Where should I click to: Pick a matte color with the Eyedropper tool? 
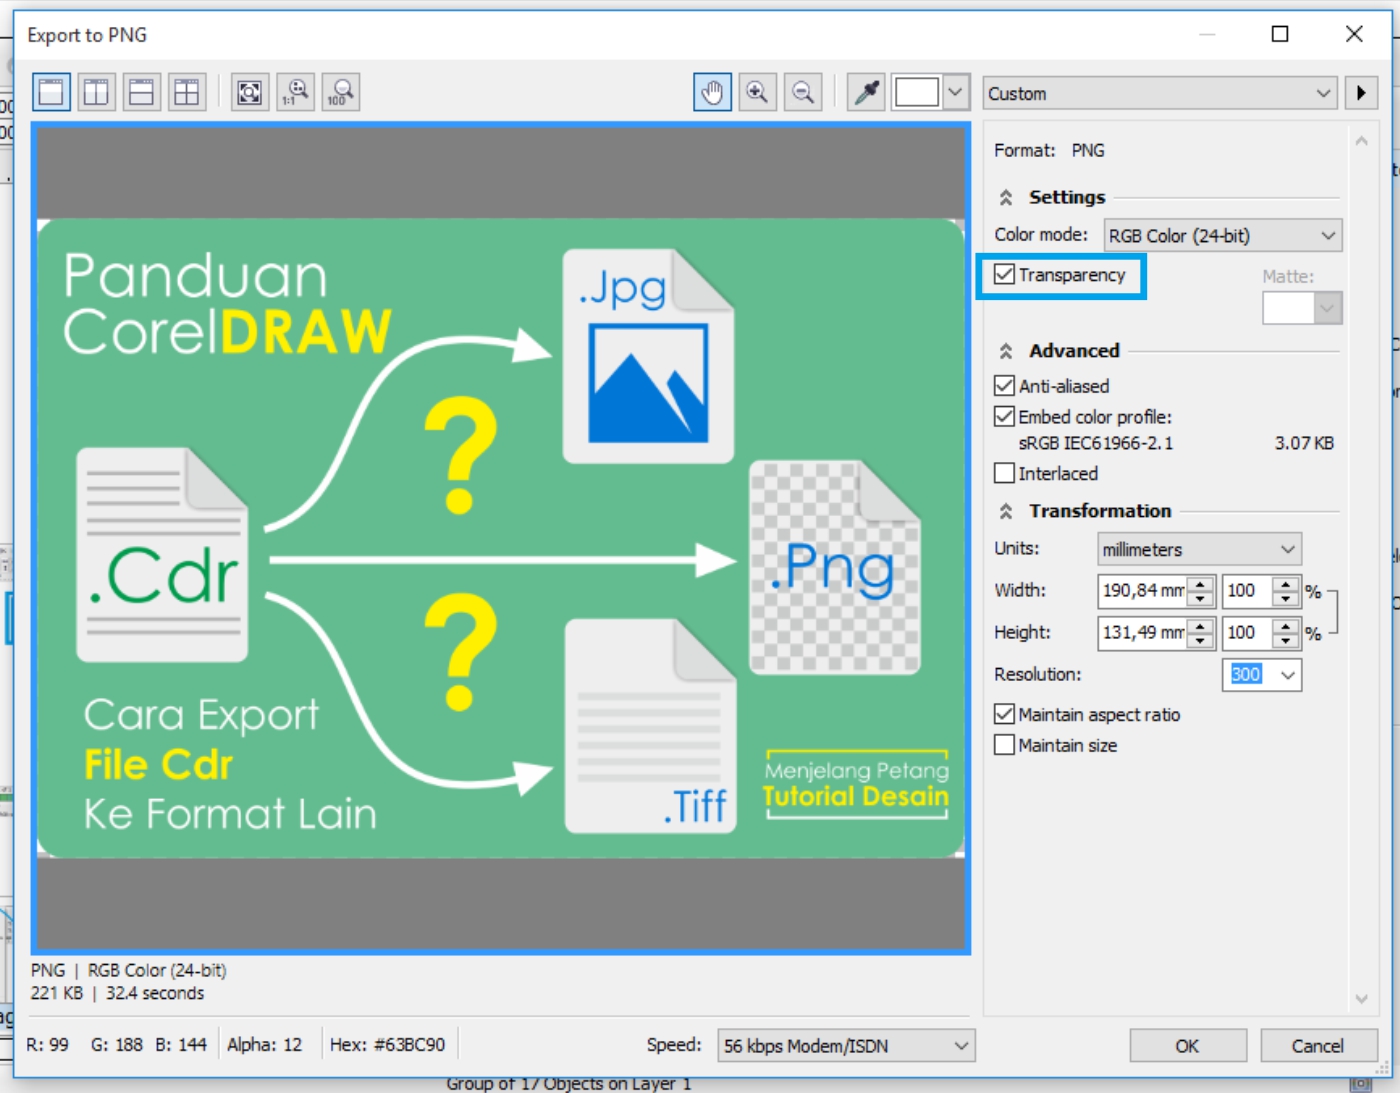(x=864, y=91)
